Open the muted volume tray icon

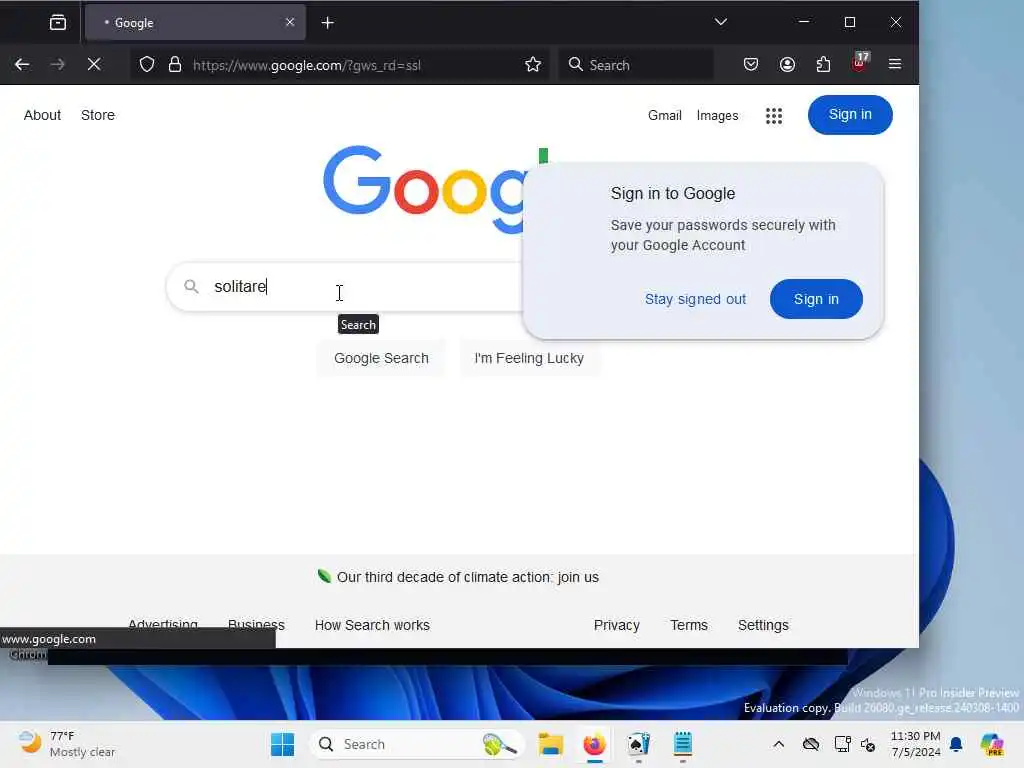point(868,744)
